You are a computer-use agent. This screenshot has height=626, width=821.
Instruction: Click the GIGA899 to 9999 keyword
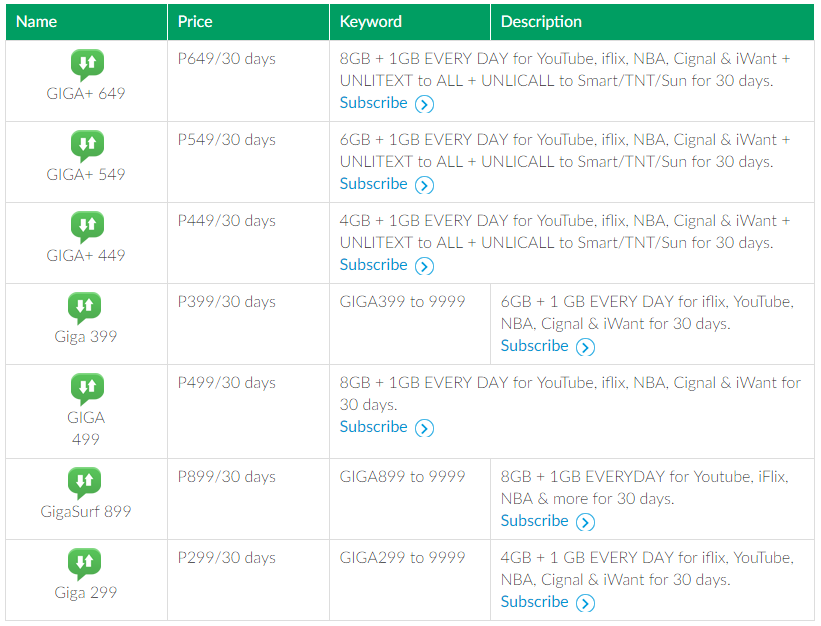pyautogui.click(x=402, y=476)
